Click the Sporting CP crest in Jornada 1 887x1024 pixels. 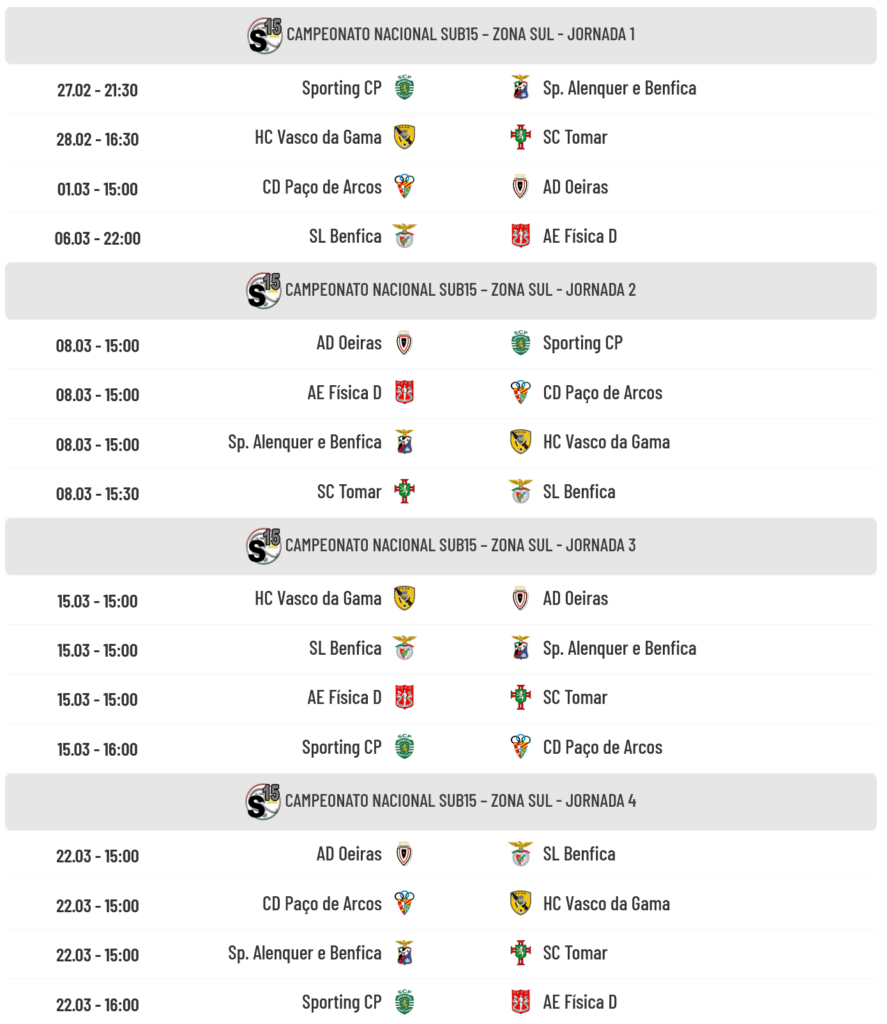click(x=404, y=88)
